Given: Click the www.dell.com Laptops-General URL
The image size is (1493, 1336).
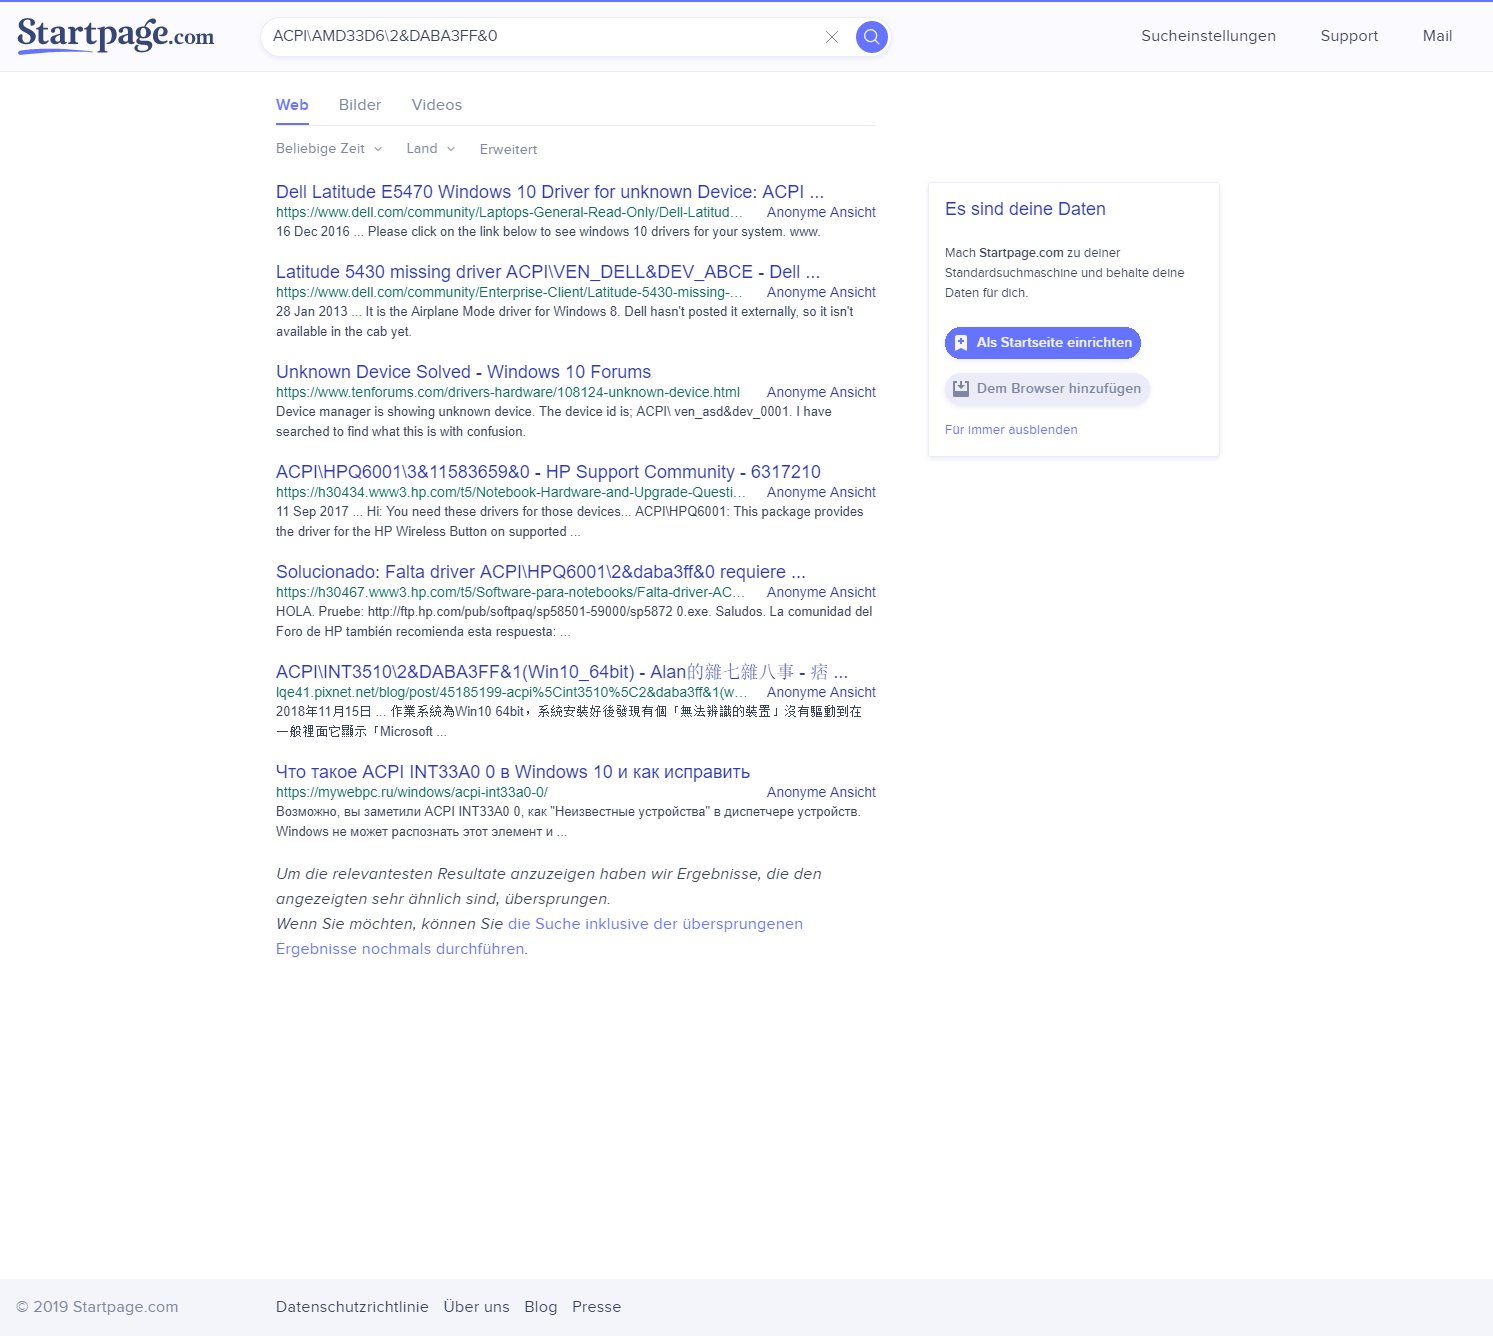Looking at the screenshot, I should pyautogui.click(x=510, y=212).
